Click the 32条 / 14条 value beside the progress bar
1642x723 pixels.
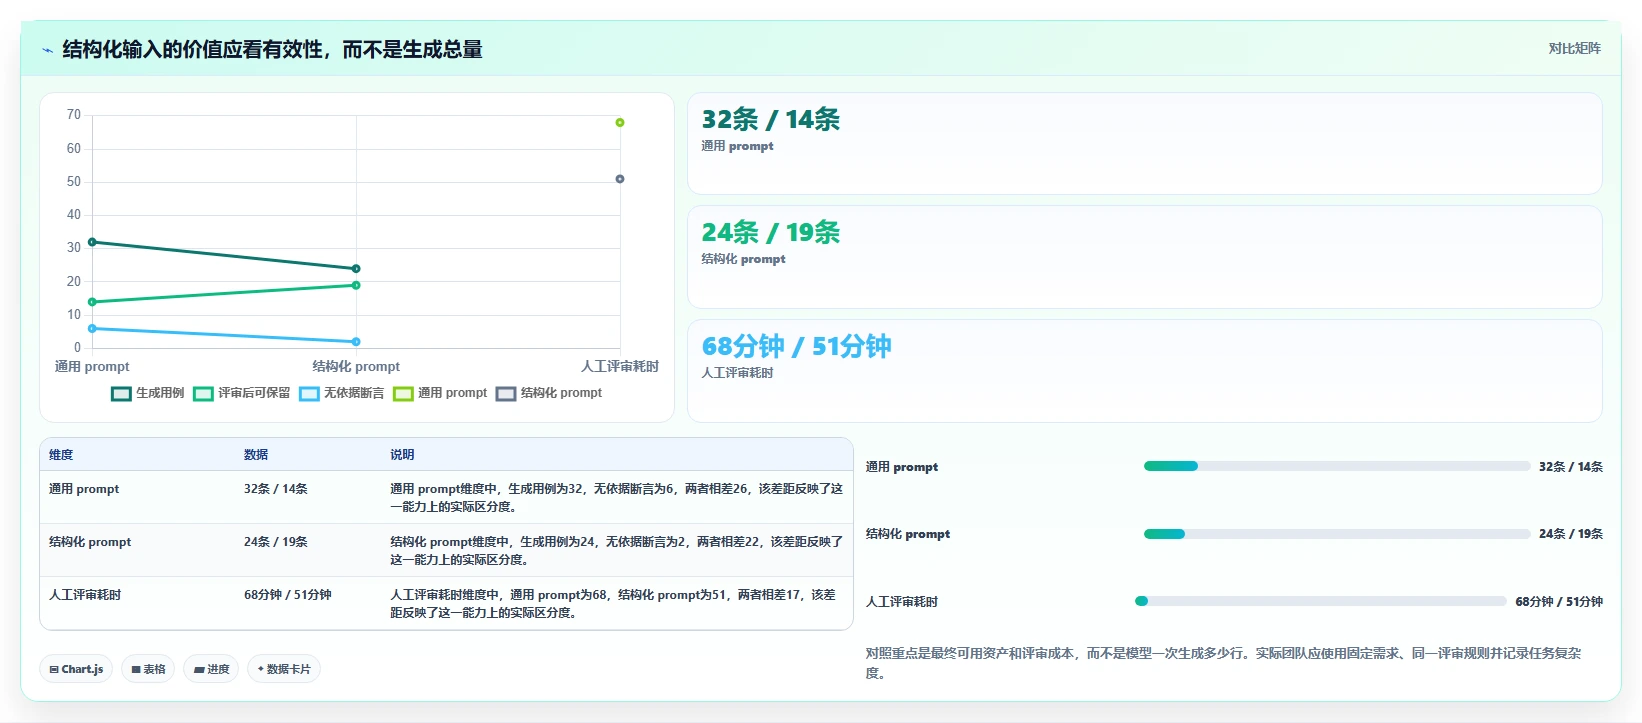pos(1571,467)
